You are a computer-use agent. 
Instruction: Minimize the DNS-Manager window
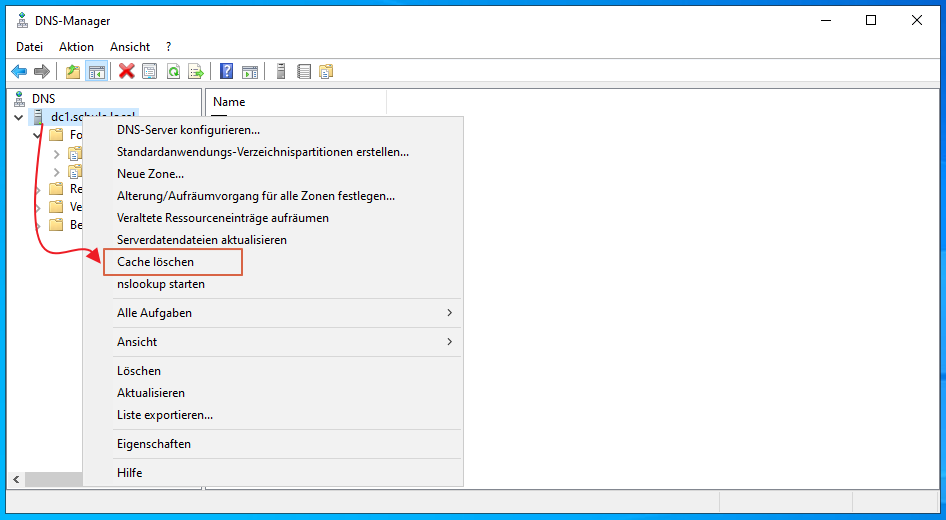(826, 21)
